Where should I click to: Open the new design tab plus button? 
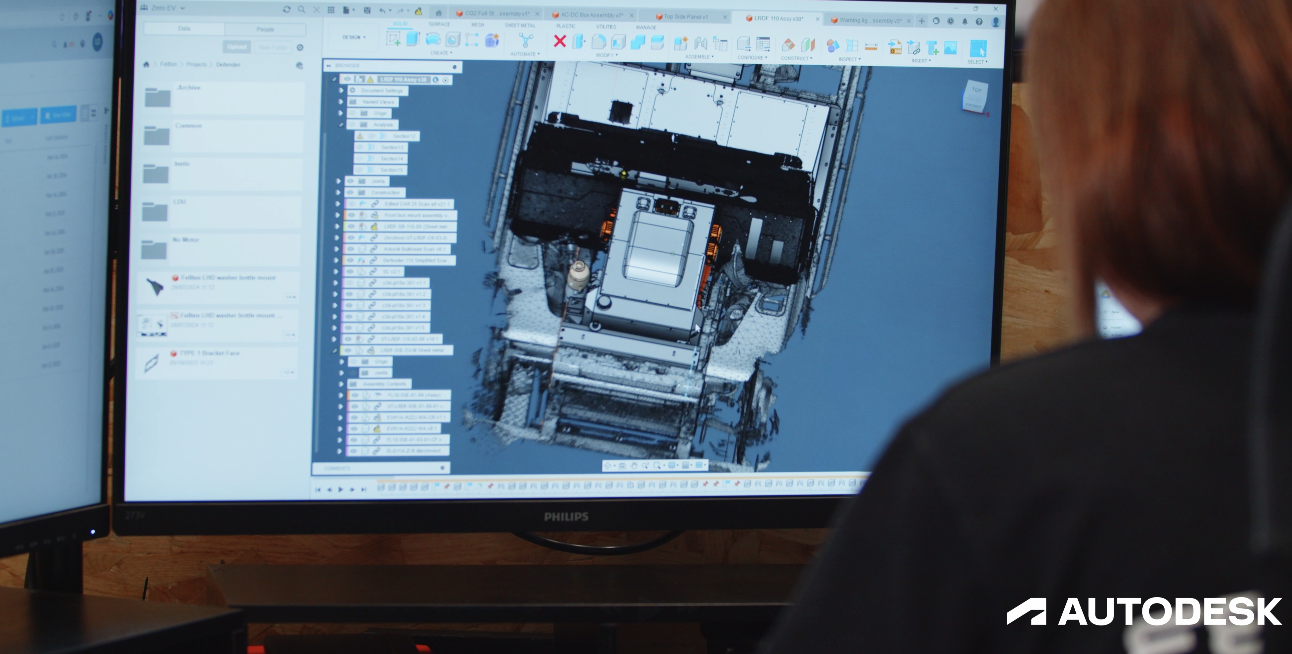pos(922,21)
